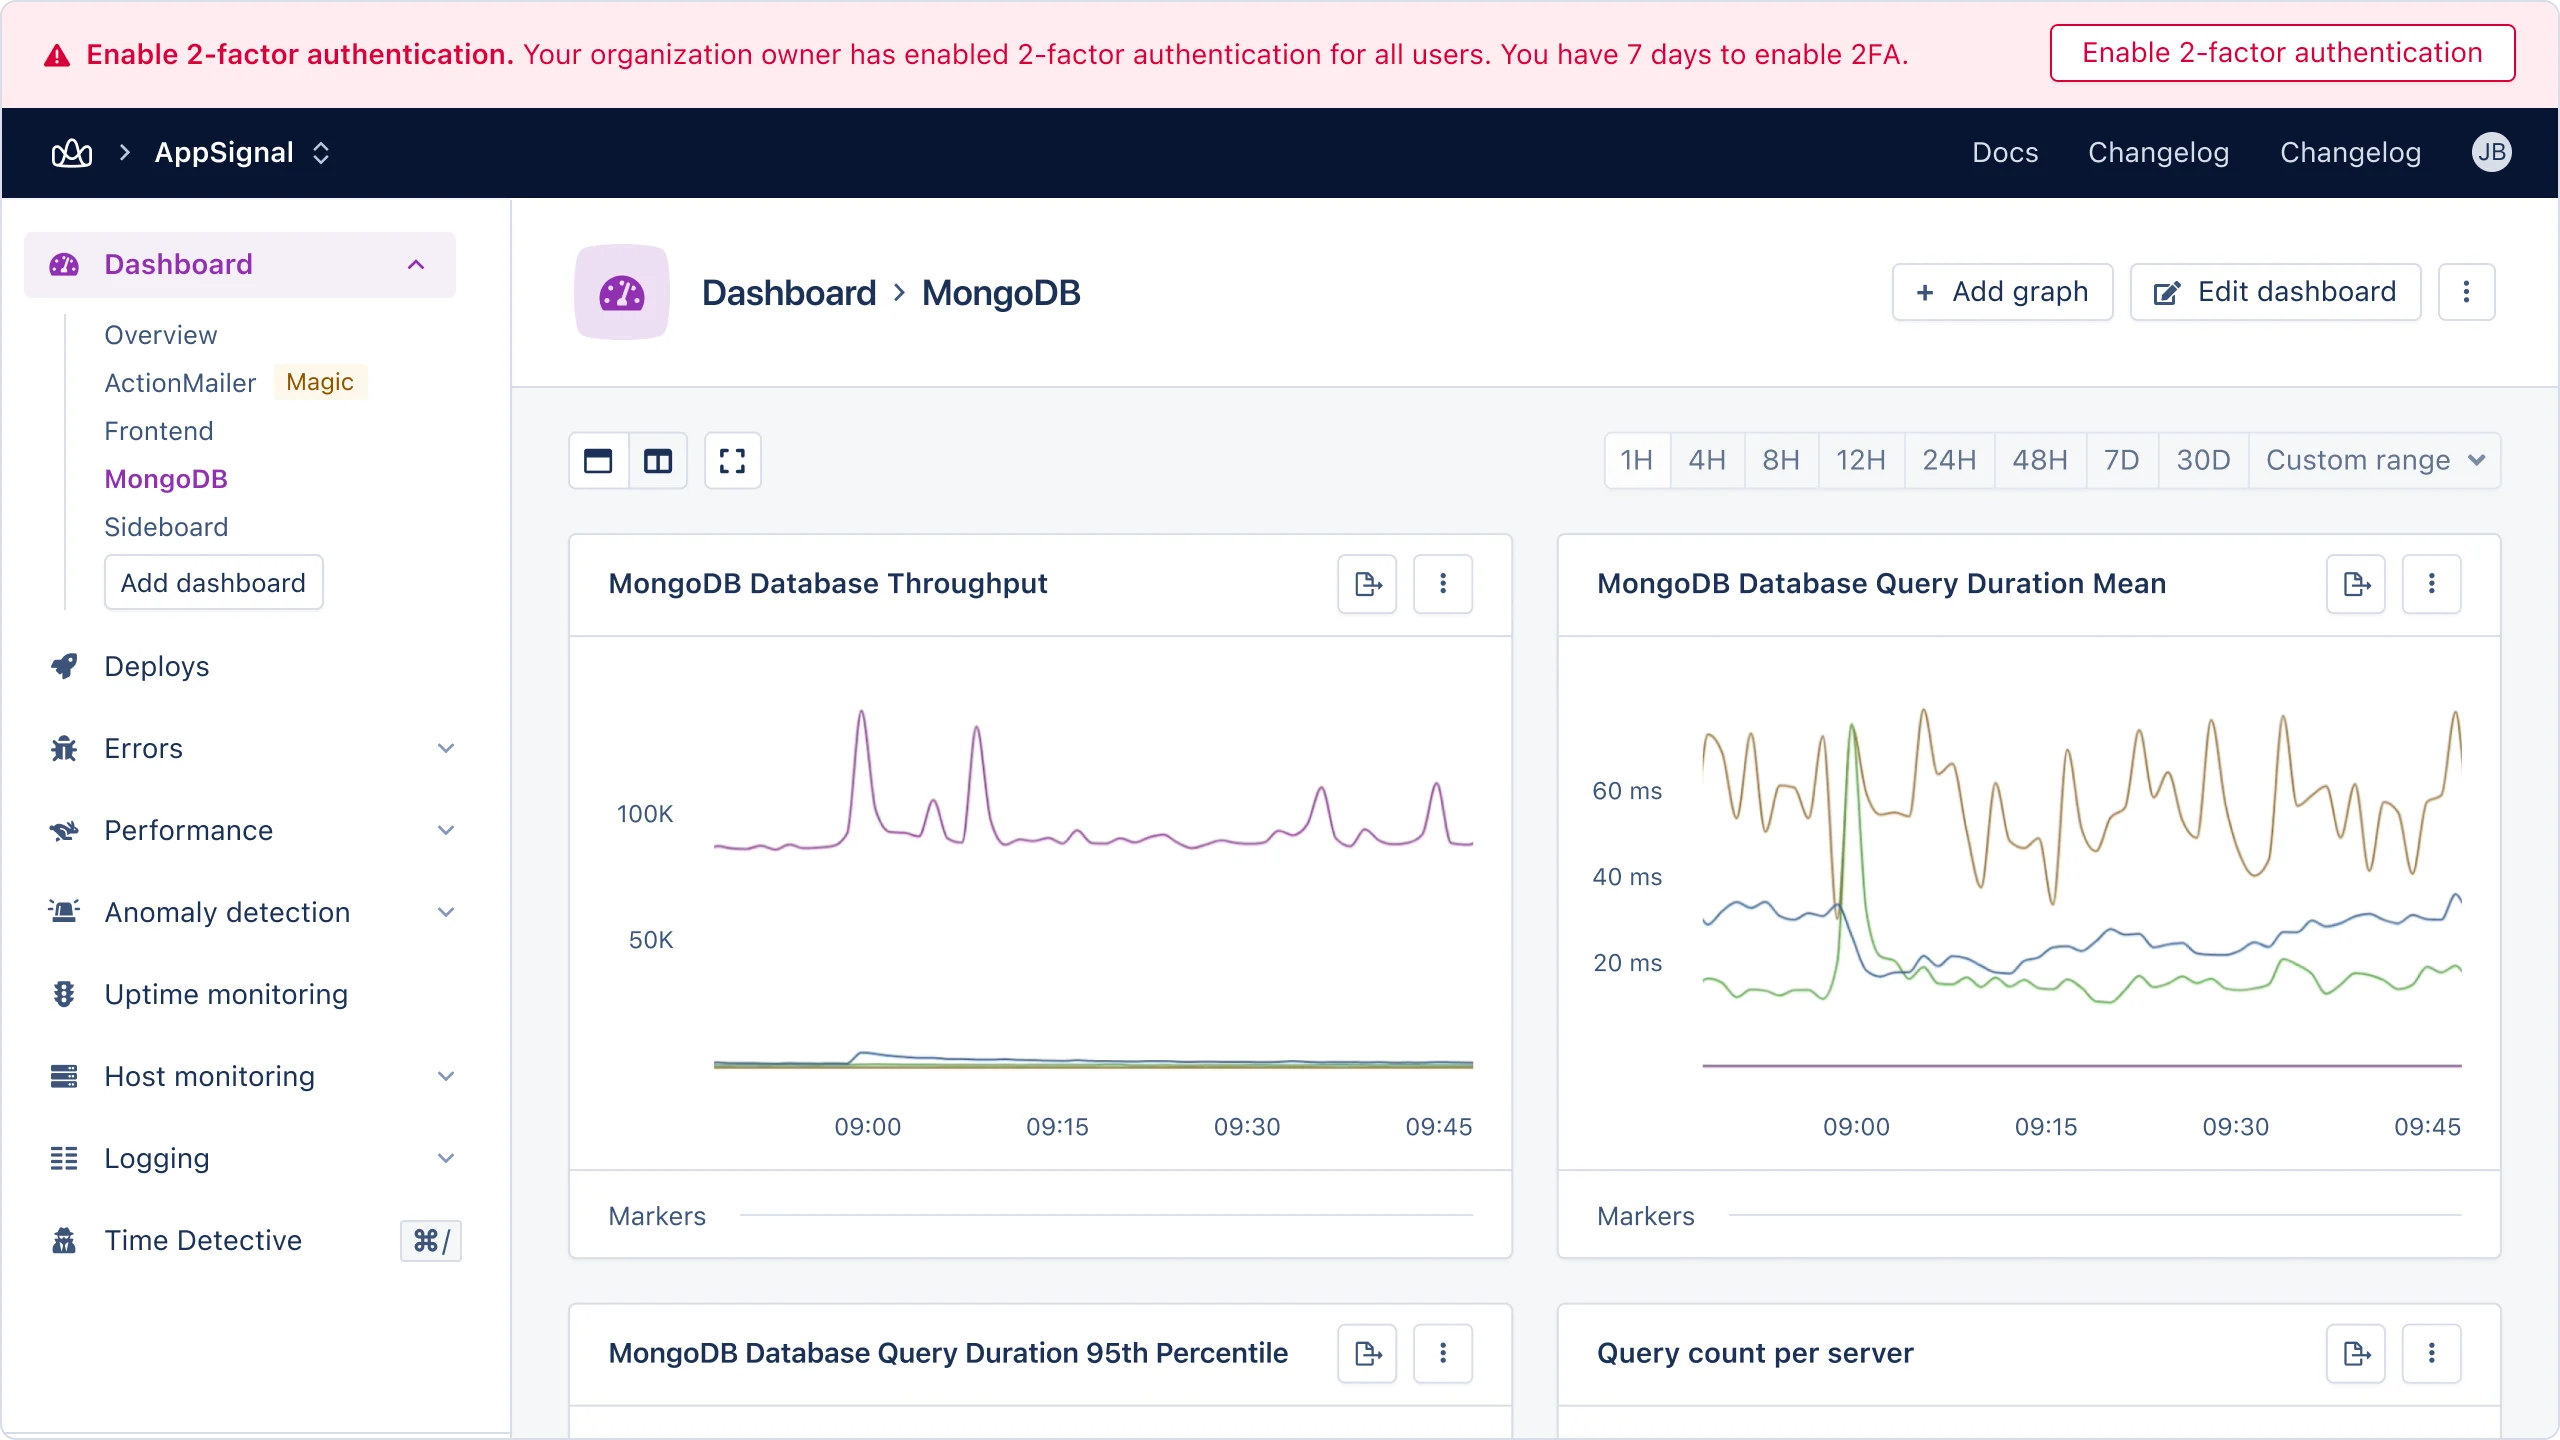Image resolution: width=2560 pixels, height=1440 pixels.
Task: Open the first Changelog link
Action: tap(2158, 152)
